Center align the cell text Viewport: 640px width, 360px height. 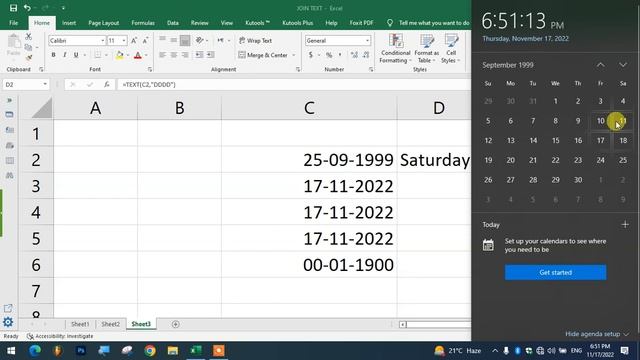click(174, 55)
